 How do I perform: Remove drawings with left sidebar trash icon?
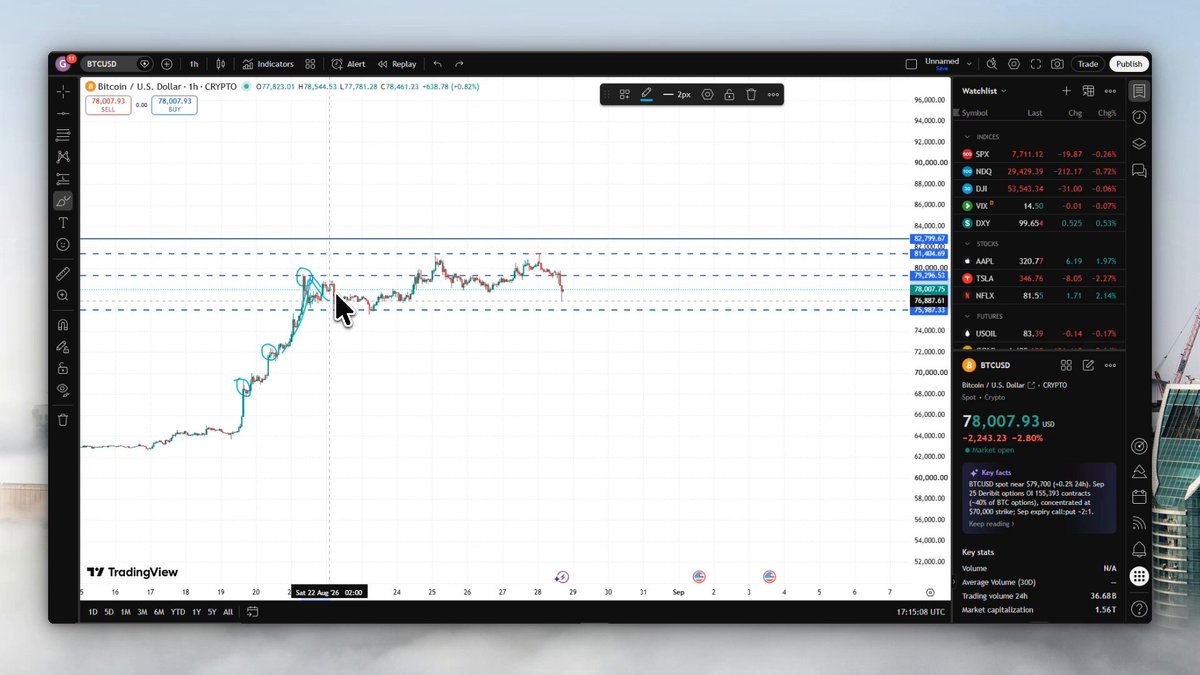(x=63, y=420)
